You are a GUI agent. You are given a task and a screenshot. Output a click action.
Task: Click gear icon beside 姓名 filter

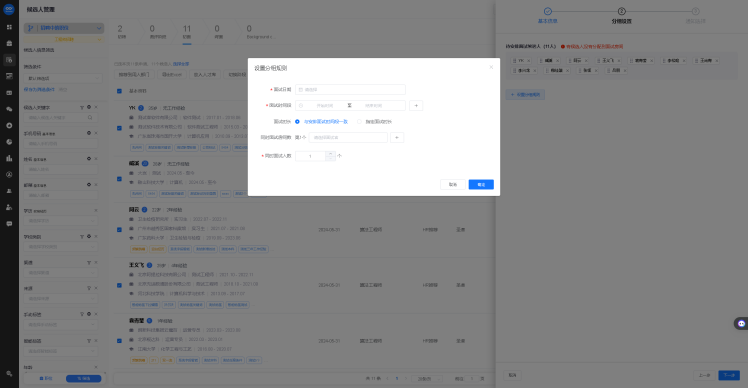[x=89, y=159]
